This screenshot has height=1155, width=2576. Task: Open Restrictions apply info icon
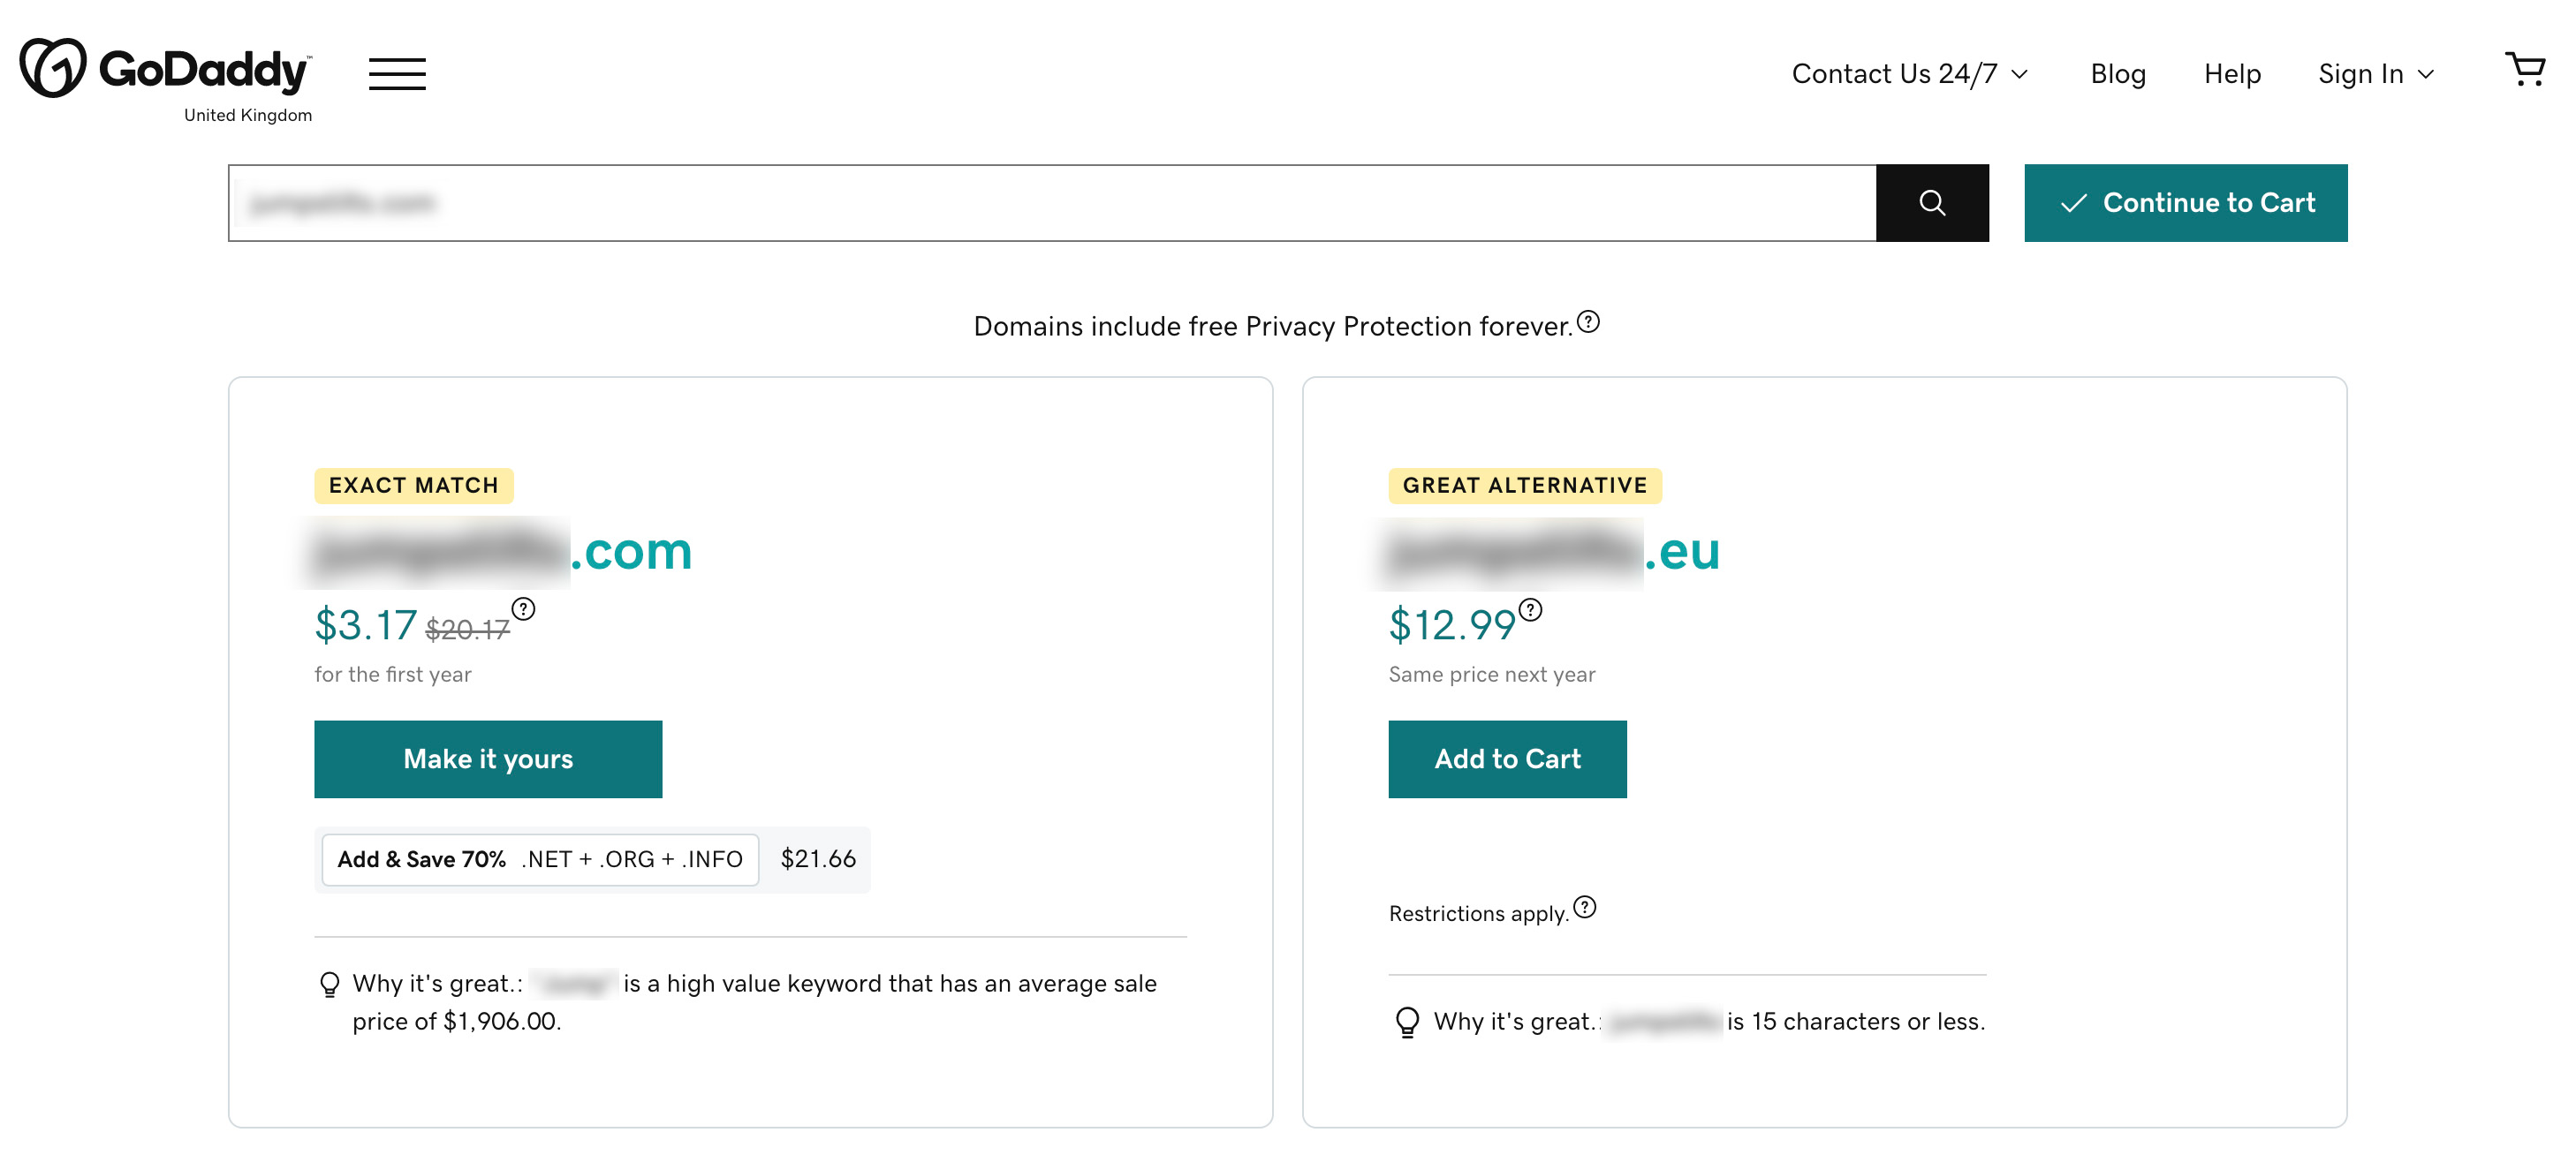tap(1585, 907)
